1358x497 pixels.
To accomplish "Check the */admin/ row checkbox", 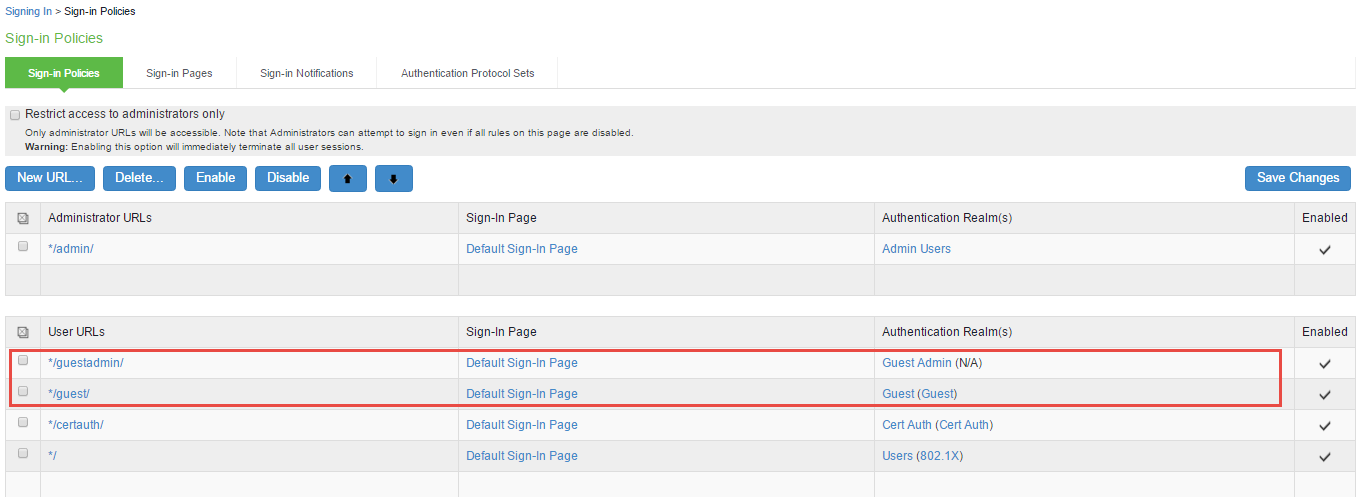I will click(x=23, y=247).
